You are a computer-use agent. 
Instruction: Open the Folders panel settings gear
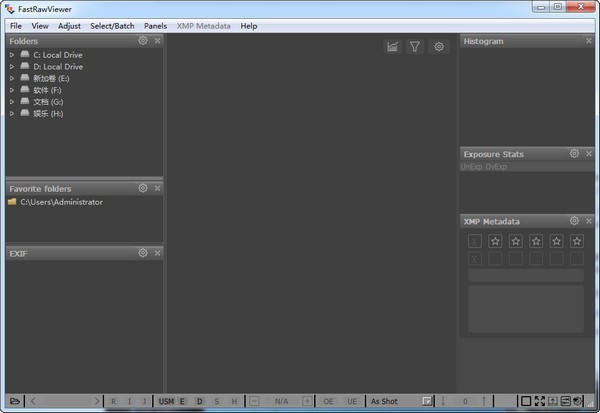pyautogui.click(x=143, y=41)
